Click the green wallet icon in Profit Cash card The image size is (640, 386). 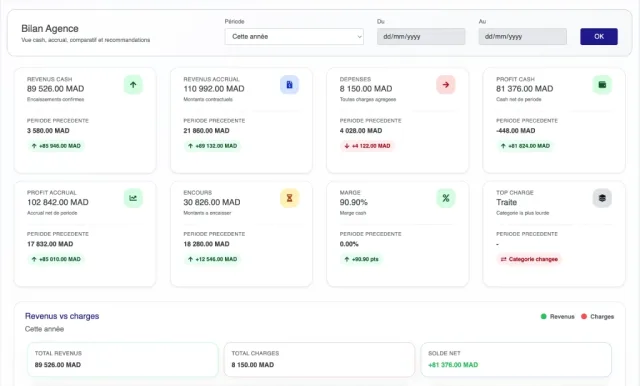click(x=602, y=85)
